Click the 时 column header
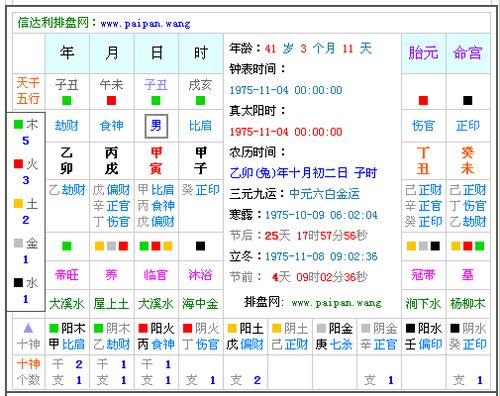 pos(201,53)
